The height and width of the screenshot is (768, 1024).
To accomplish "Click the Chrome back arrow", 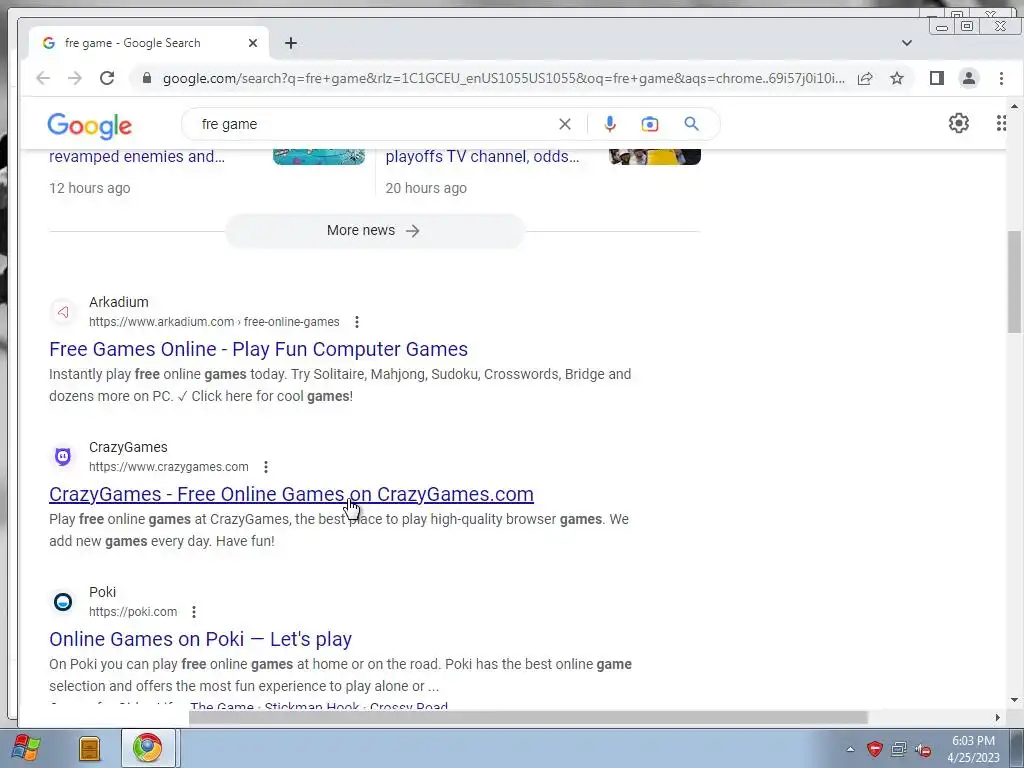I will click(43, 78).
